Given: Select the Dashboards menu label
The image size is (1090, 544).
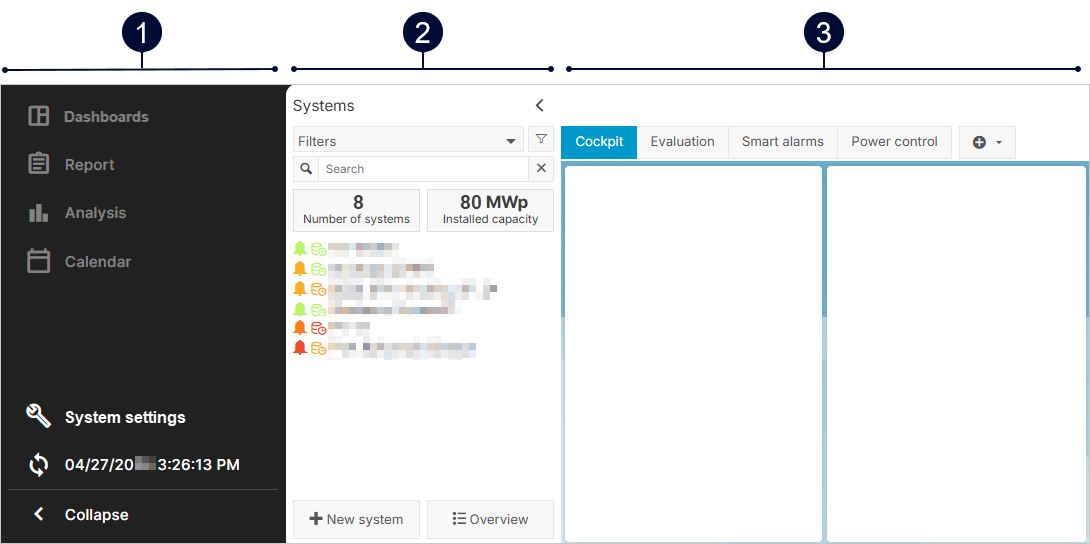Looking at the screenshot, I should [106, 117].
